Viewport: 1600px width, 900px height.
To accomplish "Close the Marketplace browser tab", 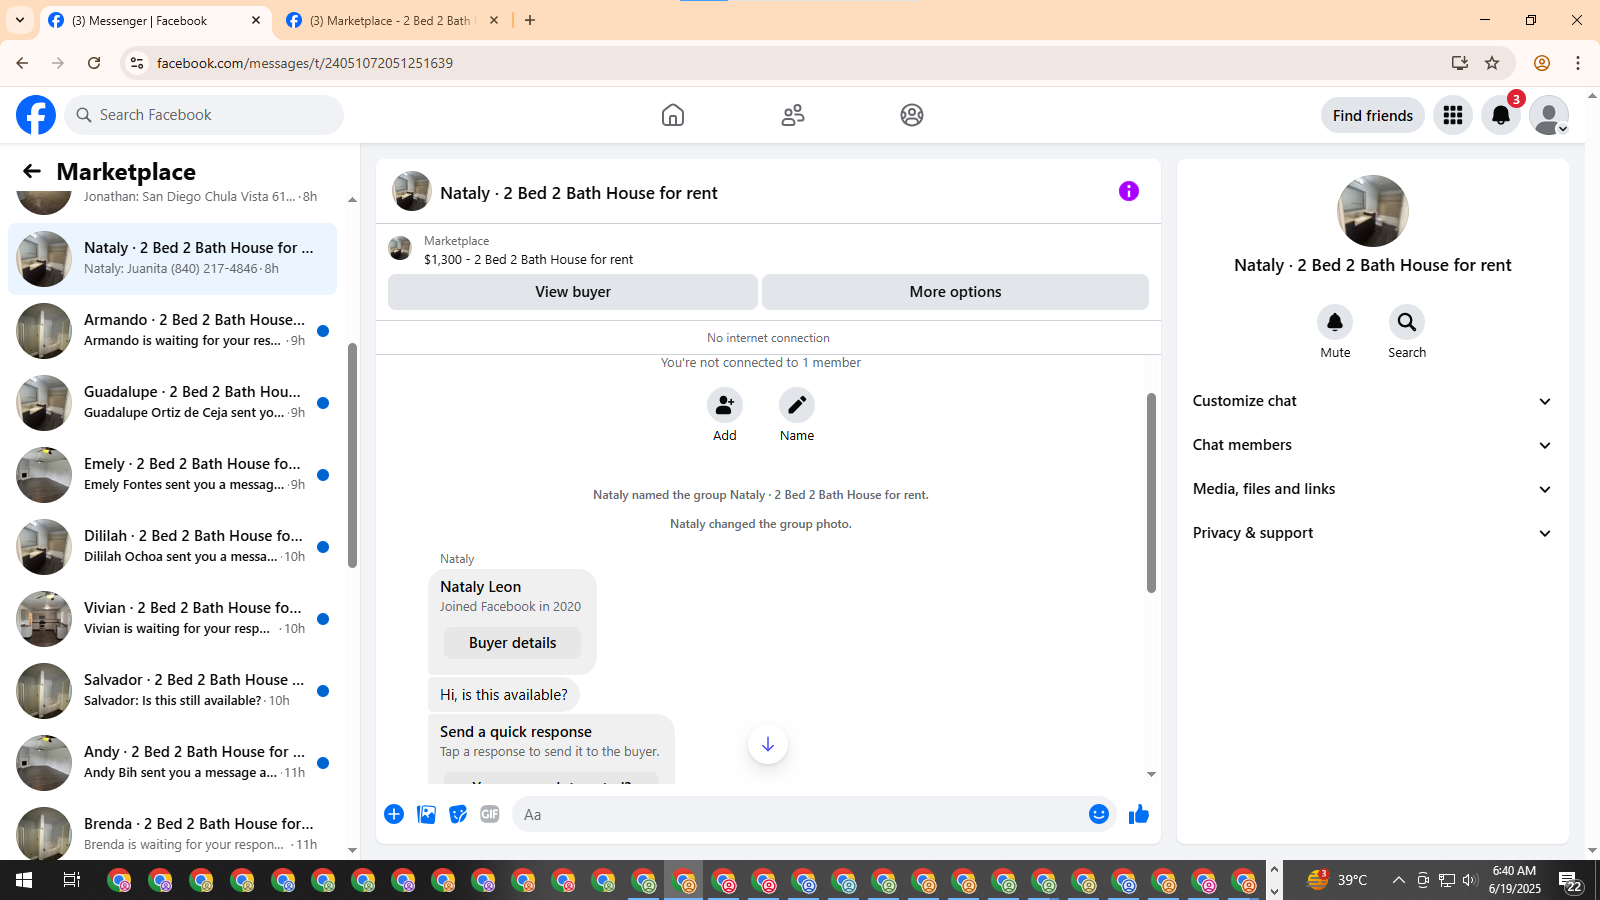I will 494,20.
